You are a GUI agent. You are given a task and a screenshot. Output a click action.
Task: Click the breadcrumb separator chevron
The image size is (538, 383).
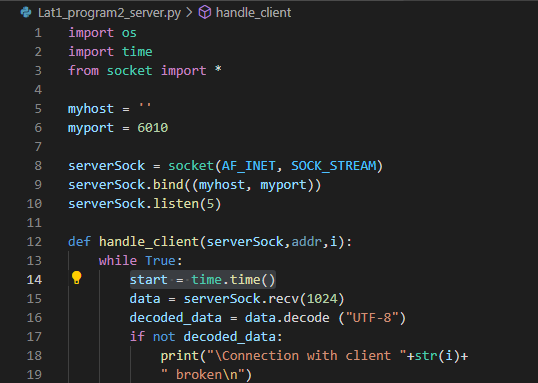pyautogui.click(x=189, y=13)
